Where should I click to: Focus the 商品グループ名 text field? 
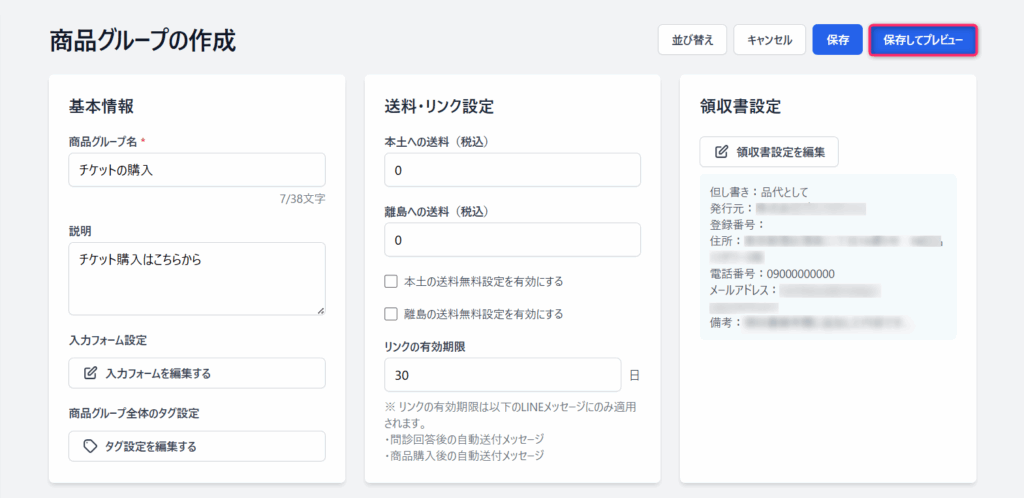(x=197, y=170)
